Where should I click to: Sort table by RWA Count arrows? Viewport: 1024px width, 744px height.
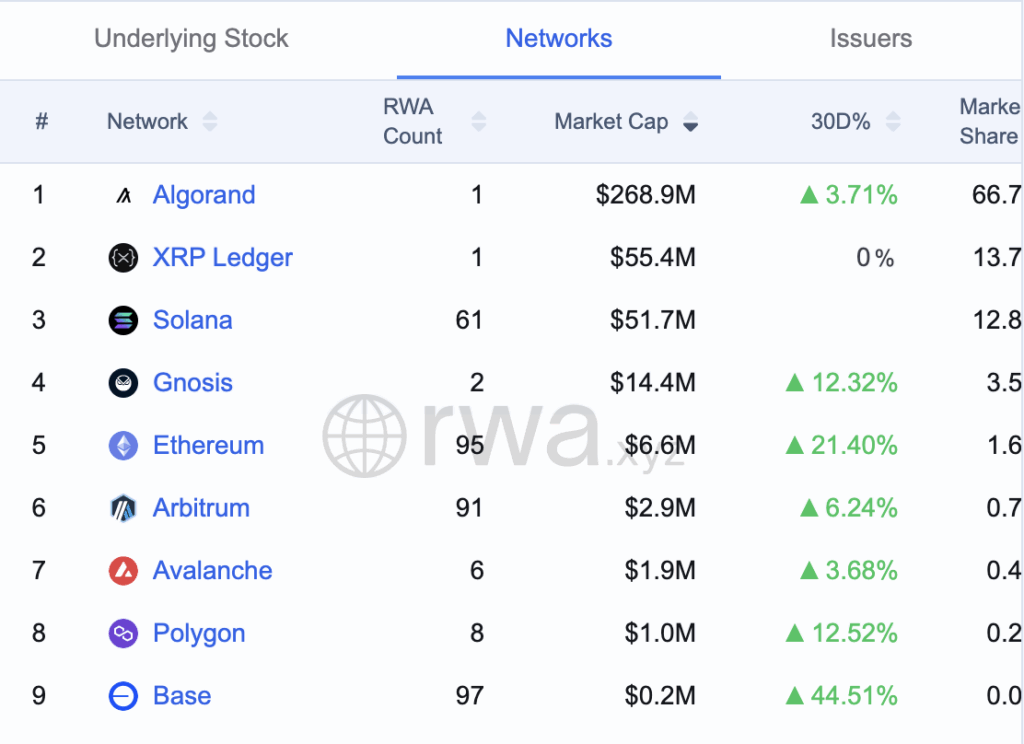[x=479, y=122]
